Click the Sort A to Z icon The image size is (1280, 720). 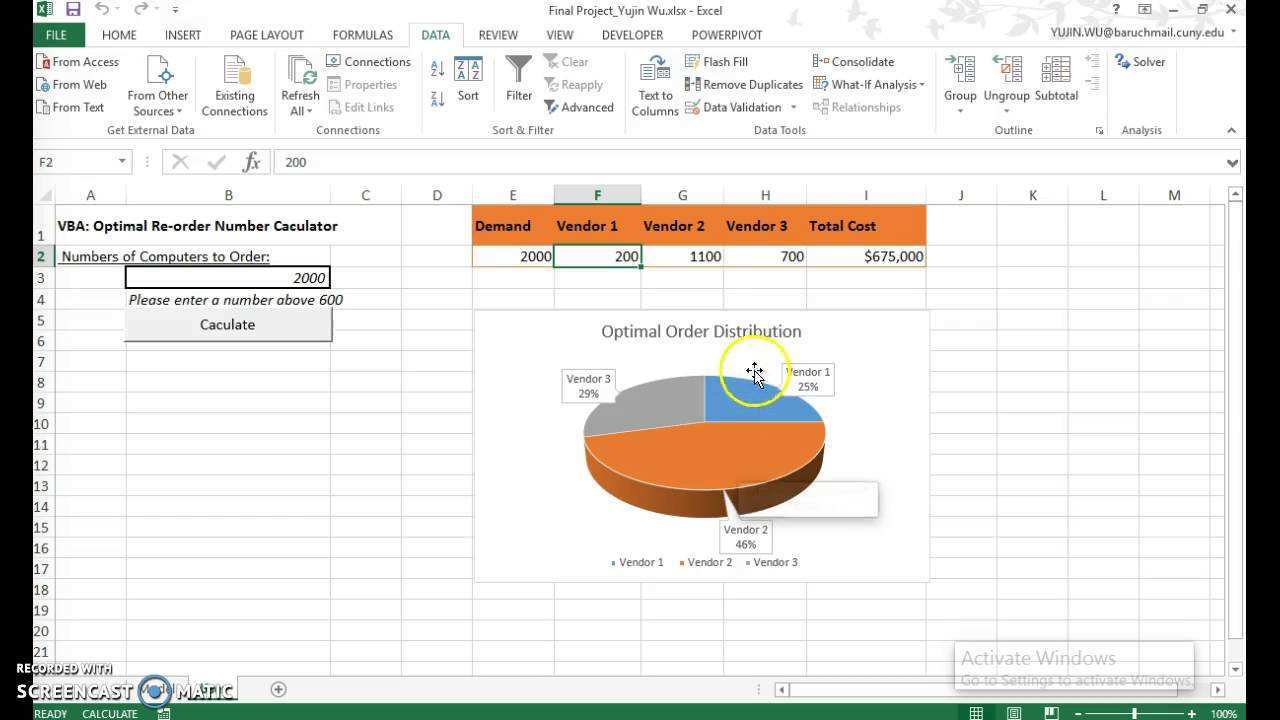pos(437,68)
